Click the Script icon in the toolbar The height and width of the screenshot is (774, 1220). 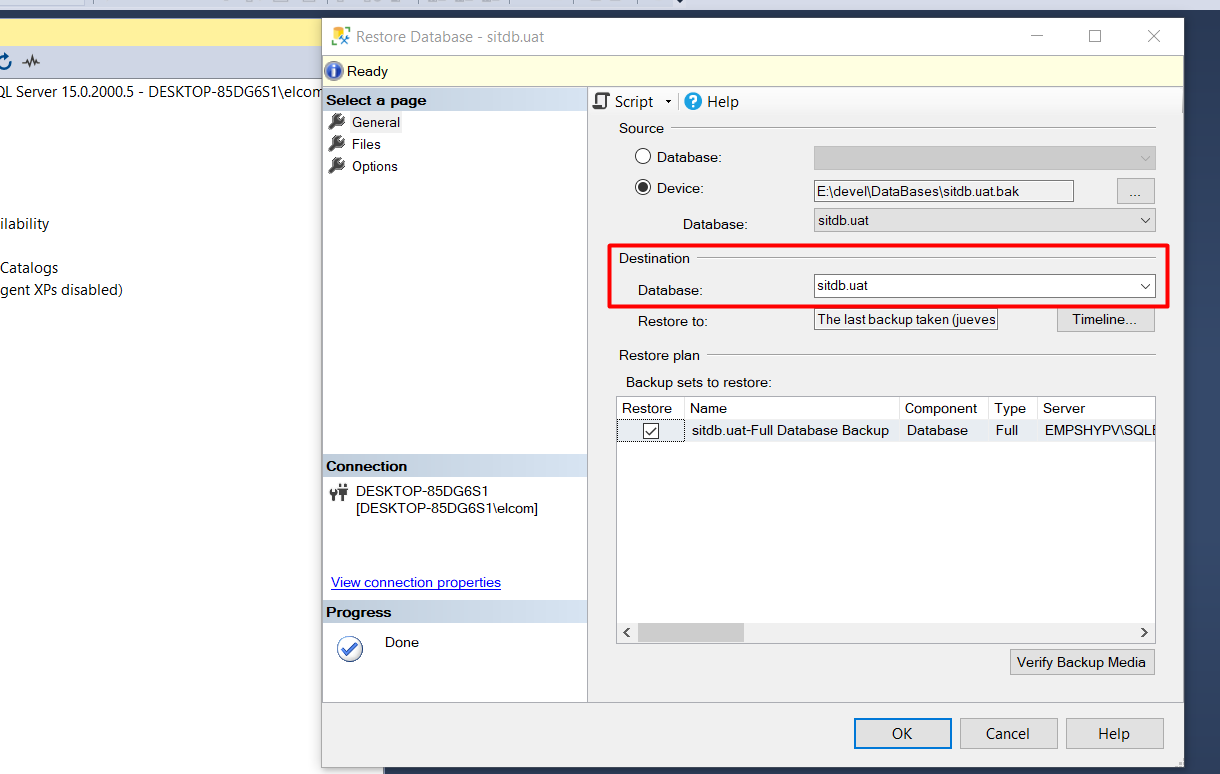click(x=601, y=101)
